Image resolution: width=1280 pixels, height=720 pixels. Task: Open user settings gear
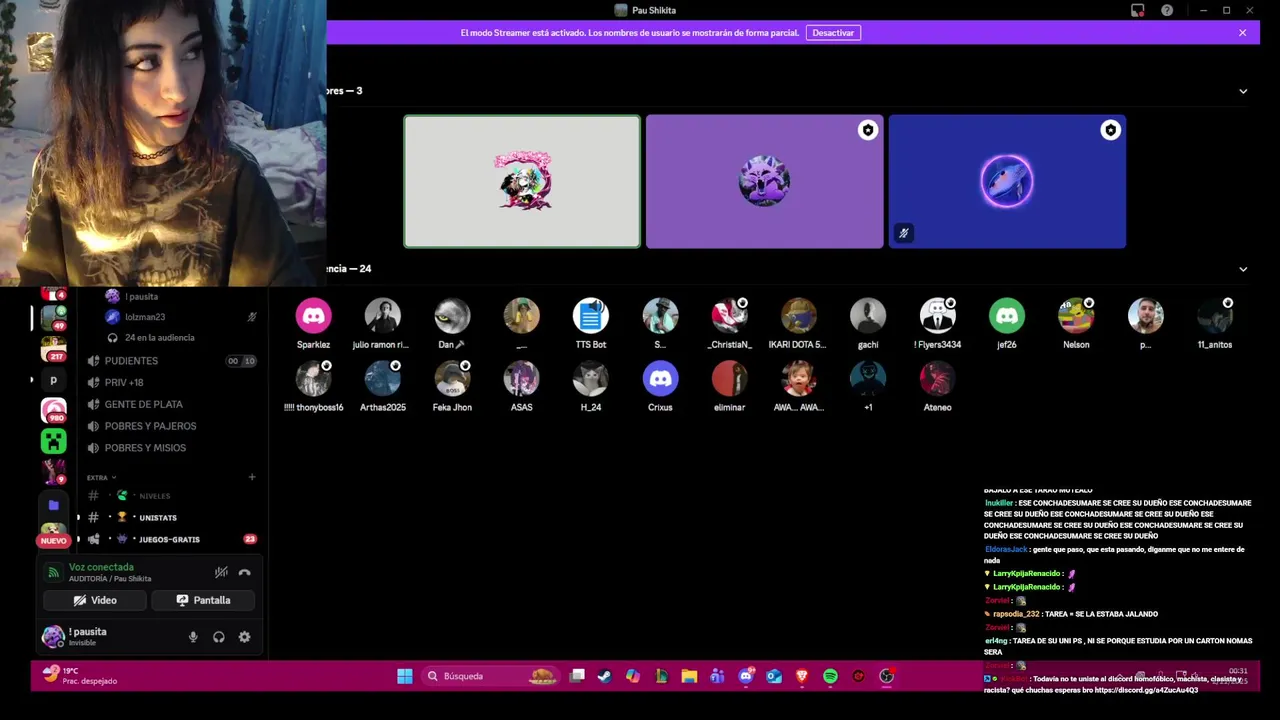(x=244, y=637)
